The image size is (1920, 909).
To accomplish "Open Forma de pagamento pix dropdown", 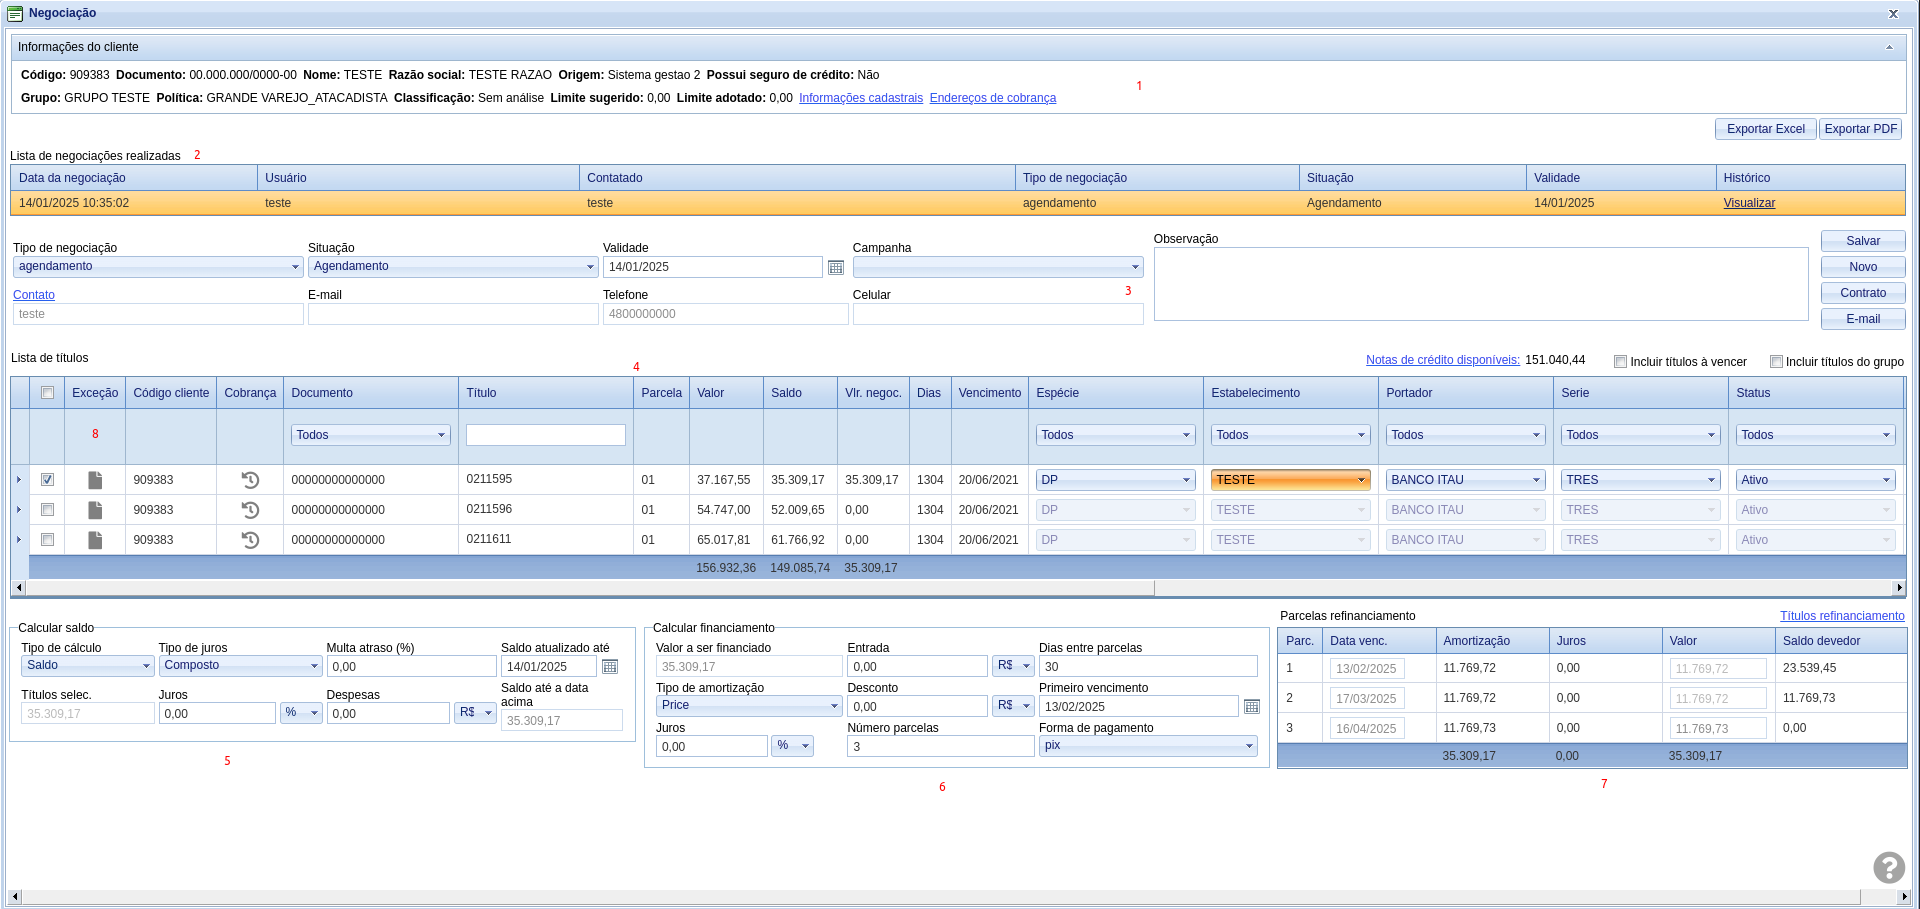I will point(1148,745).
